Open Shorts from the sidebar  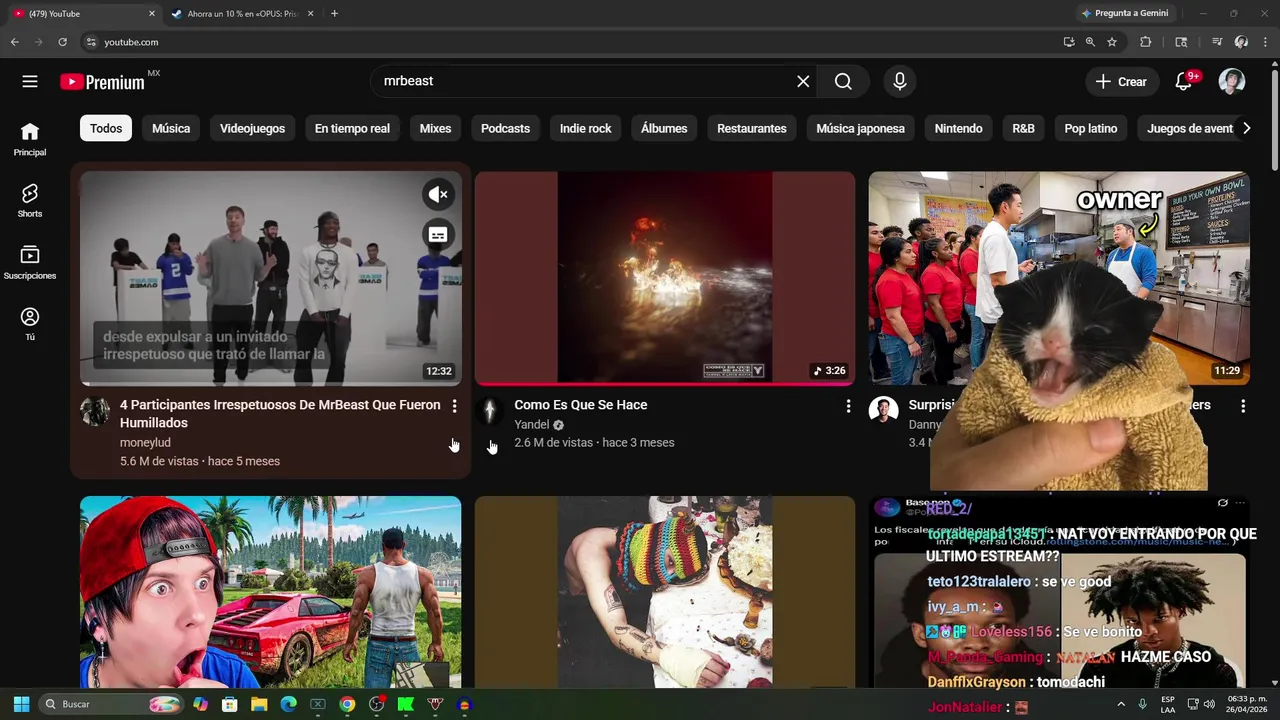click(x=30, y=200)
